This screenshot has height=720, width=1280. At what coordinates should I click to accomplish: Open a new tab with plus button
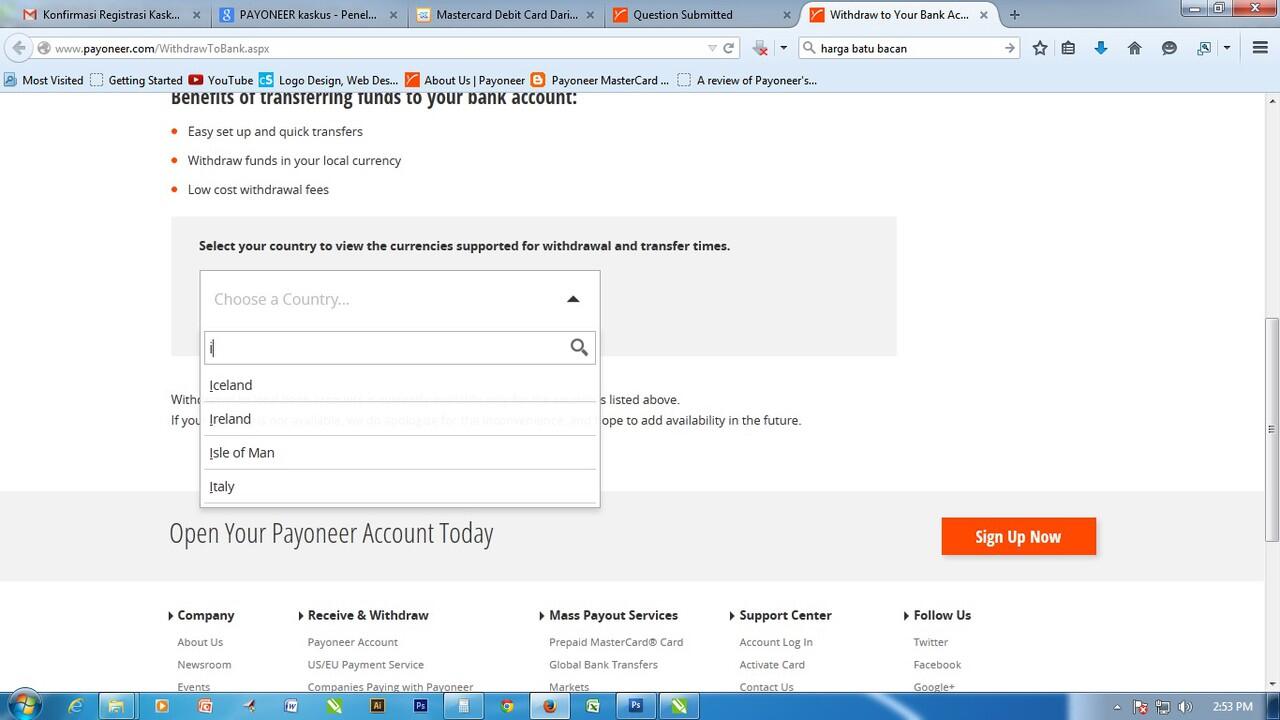coord(1015,15)
